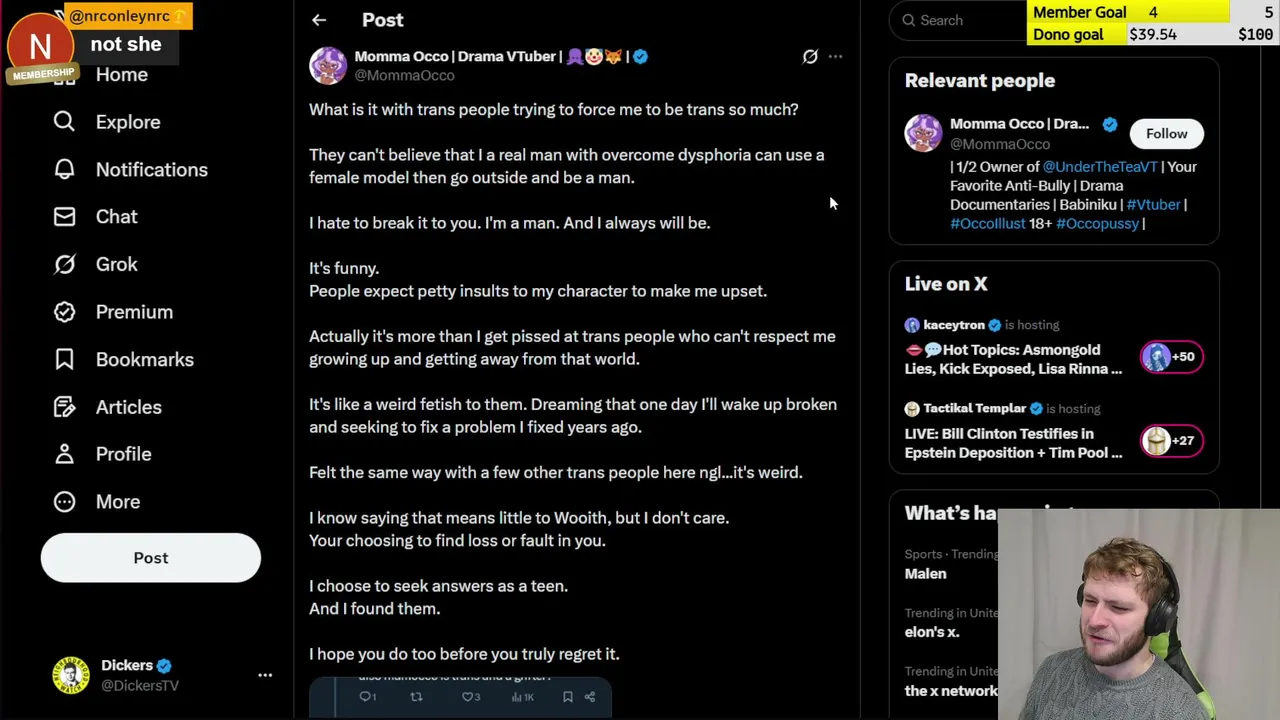Open the Dickers account switcher dots

[265, 675]
